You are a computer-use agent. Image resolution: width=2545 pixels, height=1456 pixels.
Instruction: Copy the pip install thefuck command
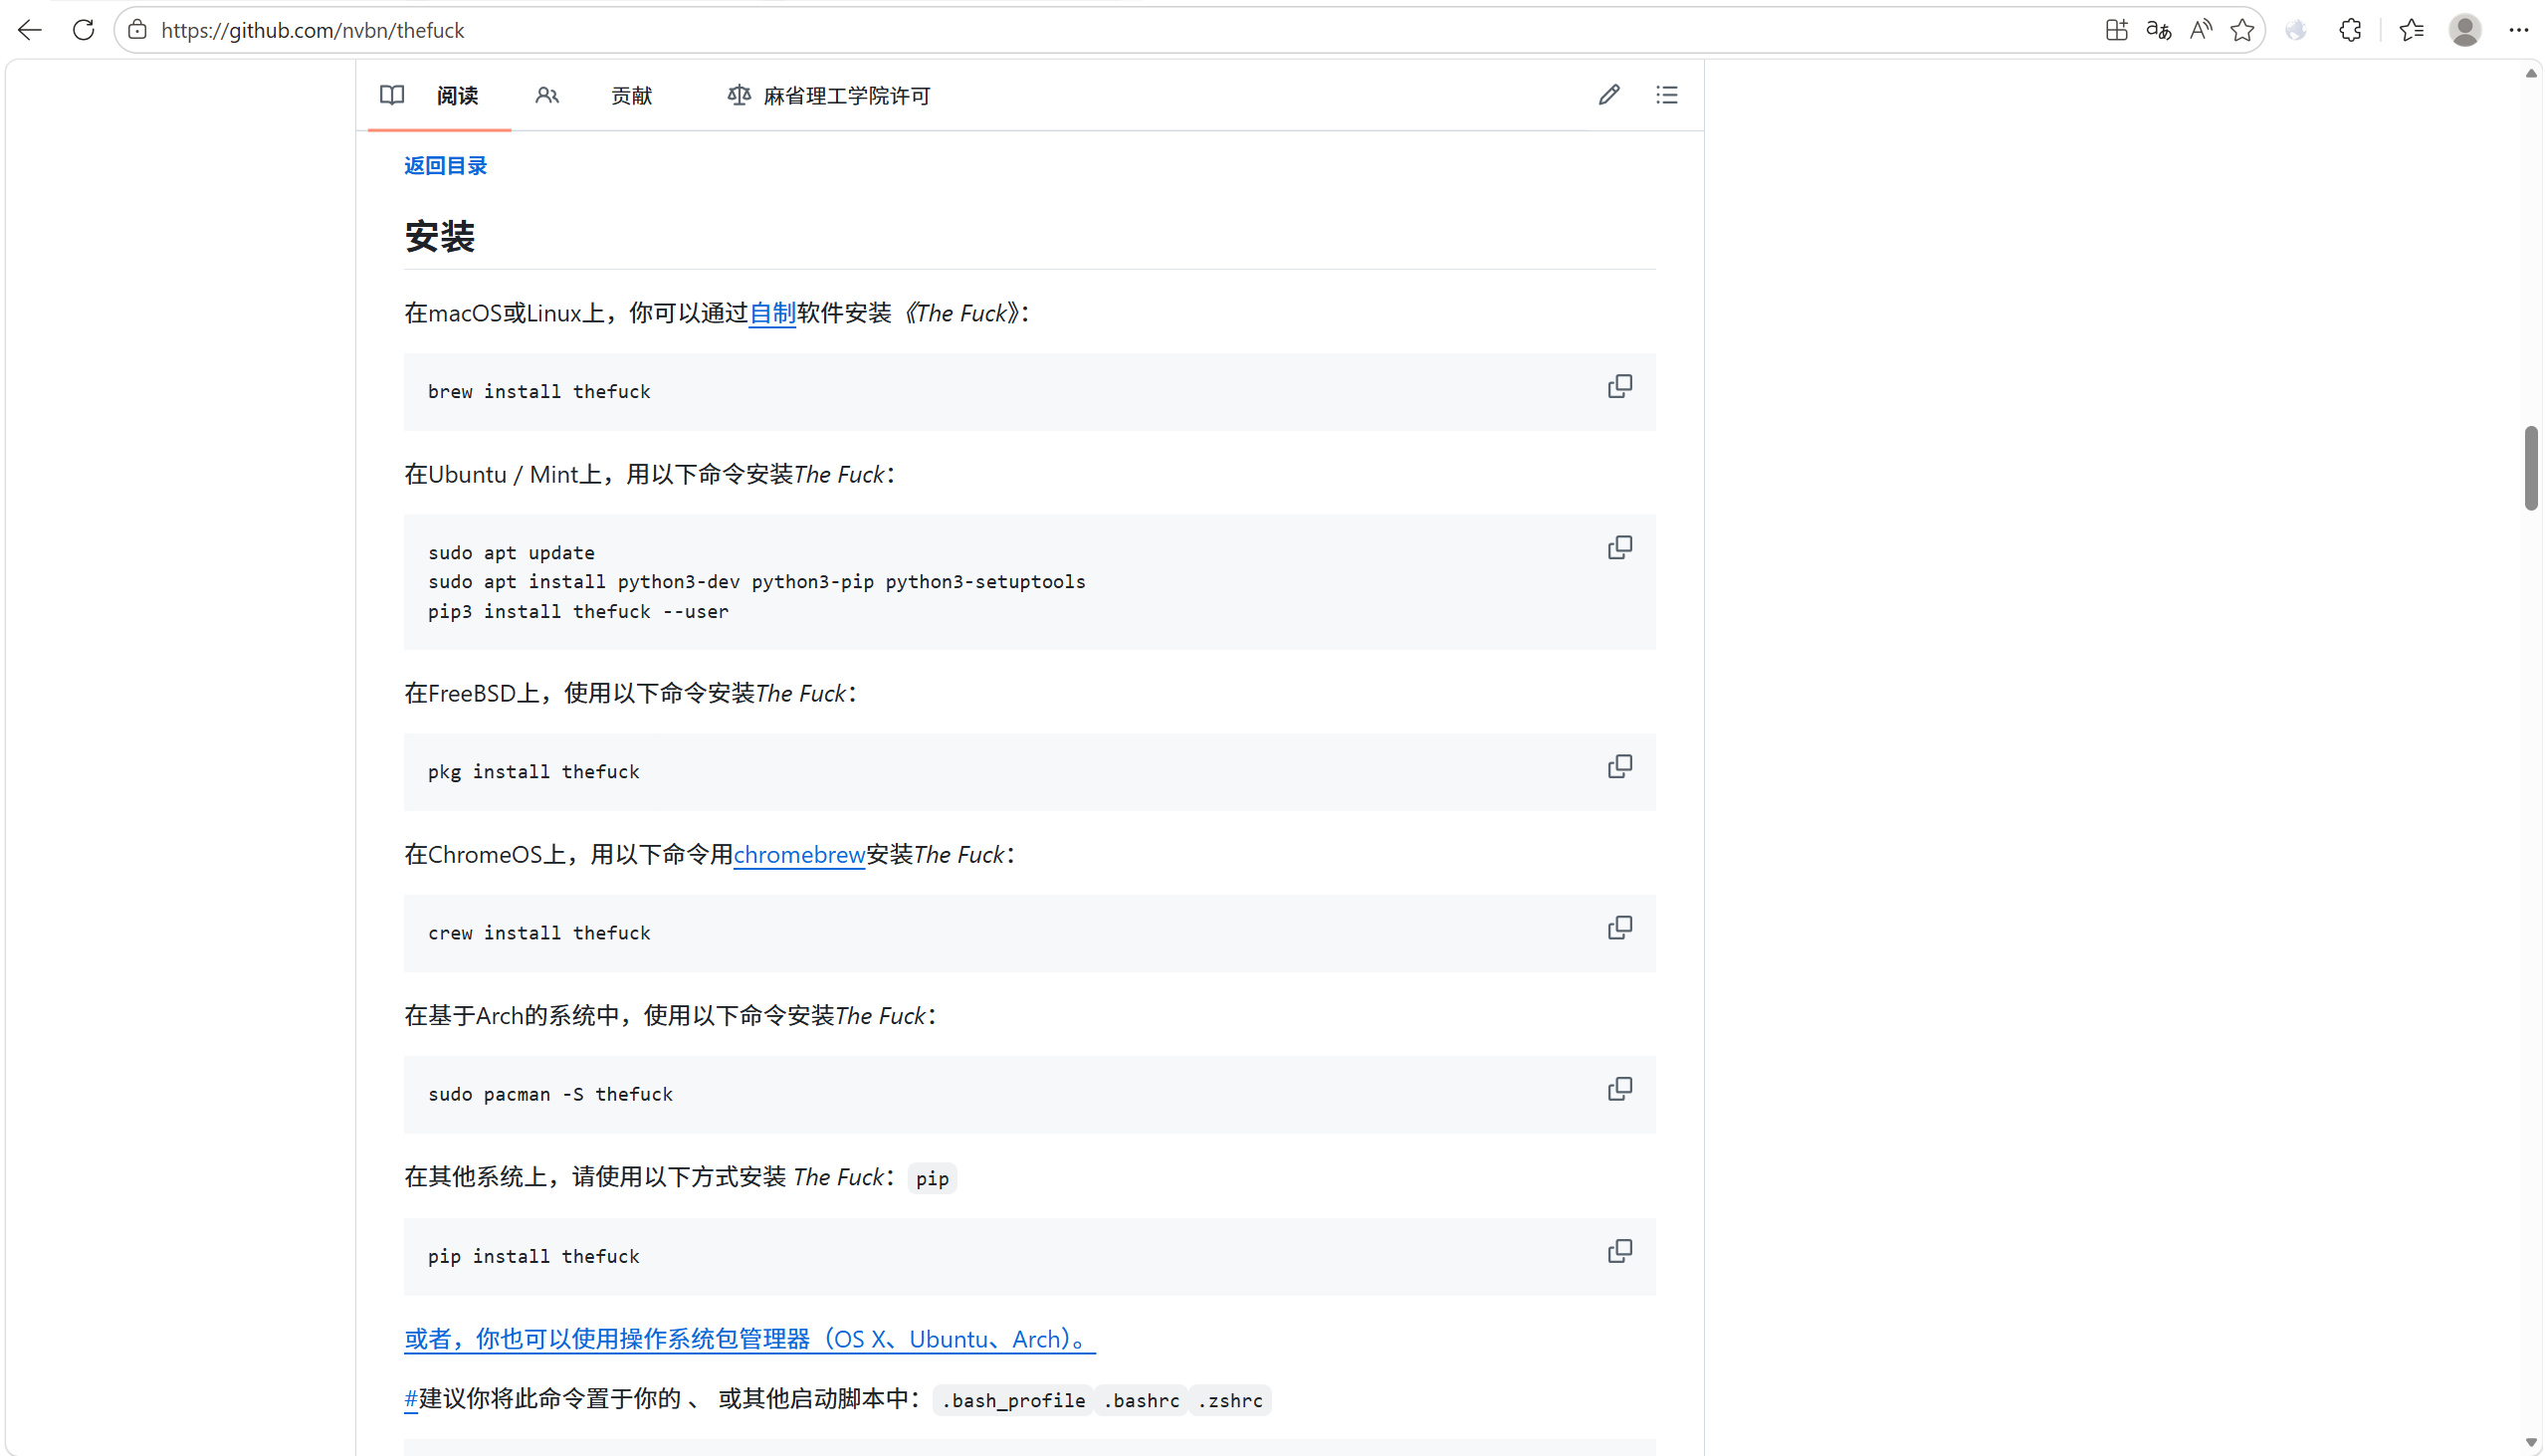coord(1619,1250)
